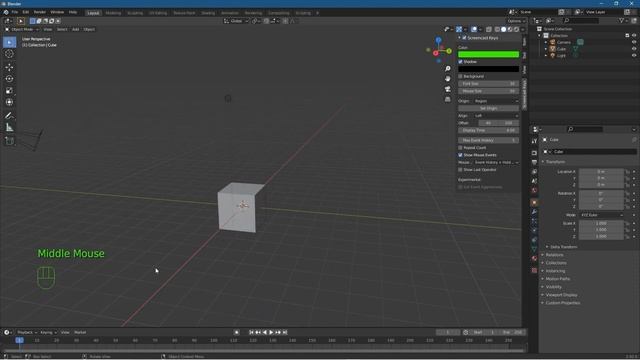Open the Edit menu
The height and width of the screenshot is (360, 640).
coord(26,12)
